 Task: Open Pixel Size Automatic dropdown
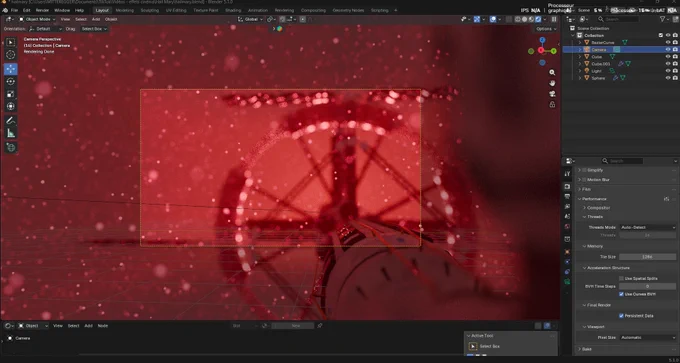tap(648, 337)
